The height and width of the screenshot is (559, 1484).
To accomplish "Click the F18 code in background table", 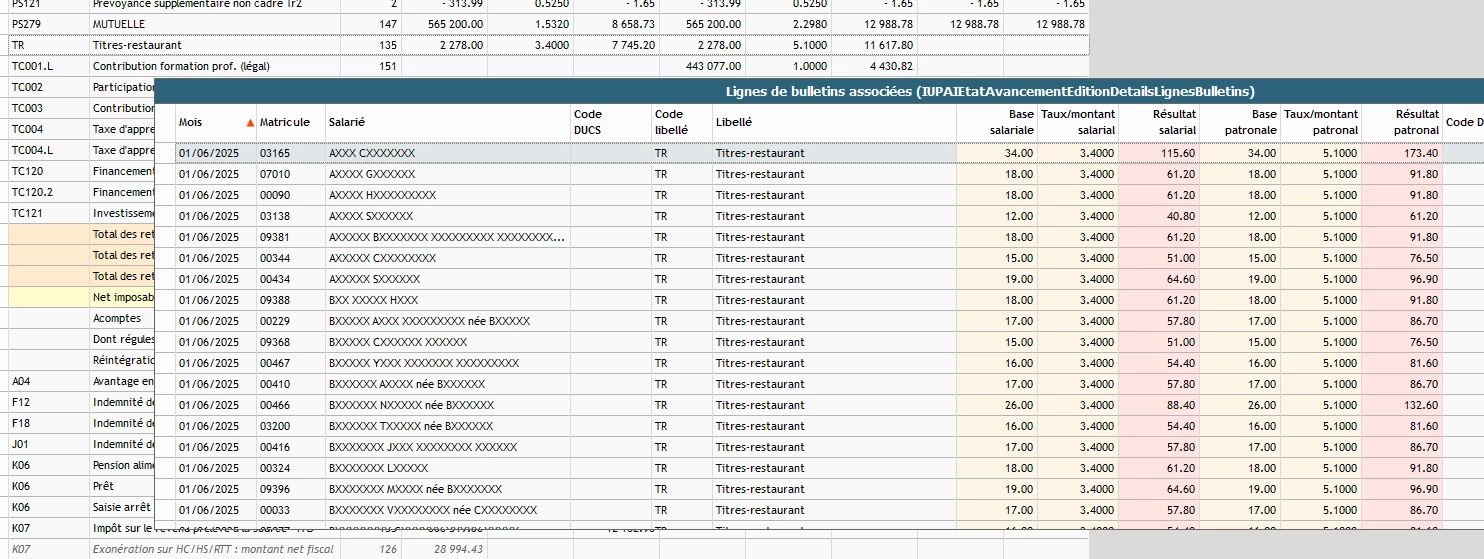I will pos(20,423).
